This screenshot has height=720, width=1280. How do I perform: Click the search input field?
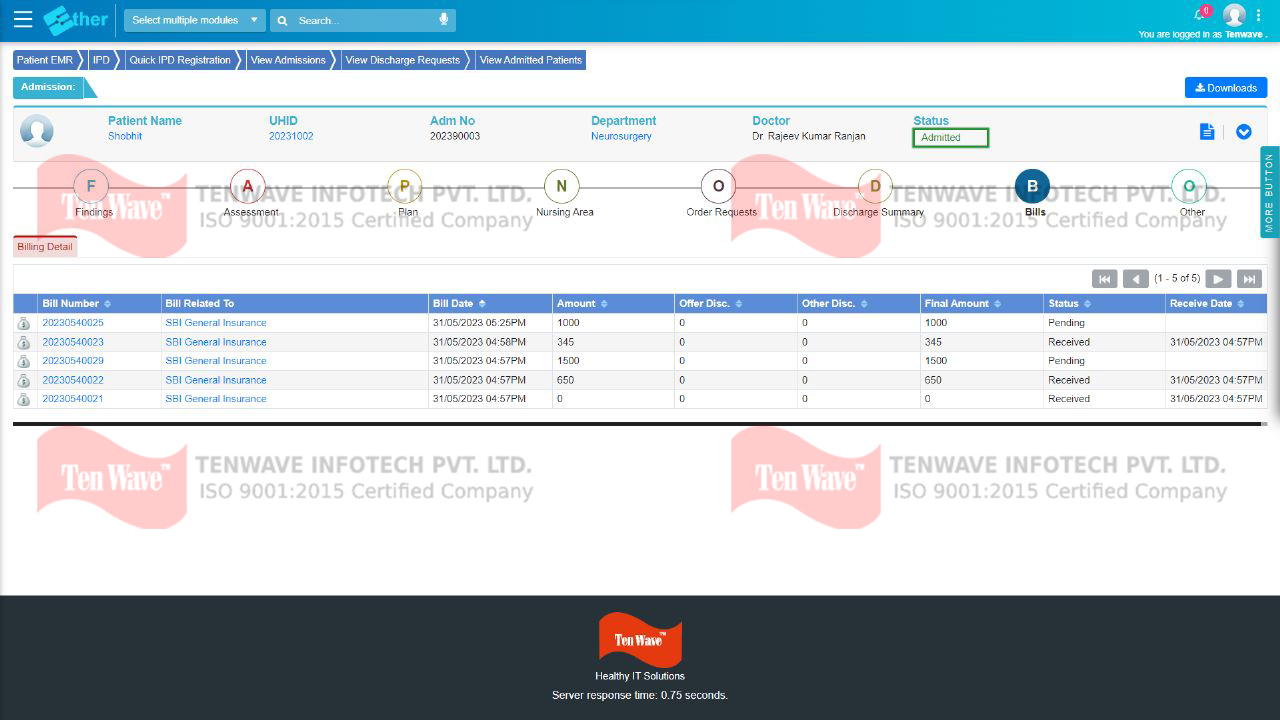pos(360,20)
